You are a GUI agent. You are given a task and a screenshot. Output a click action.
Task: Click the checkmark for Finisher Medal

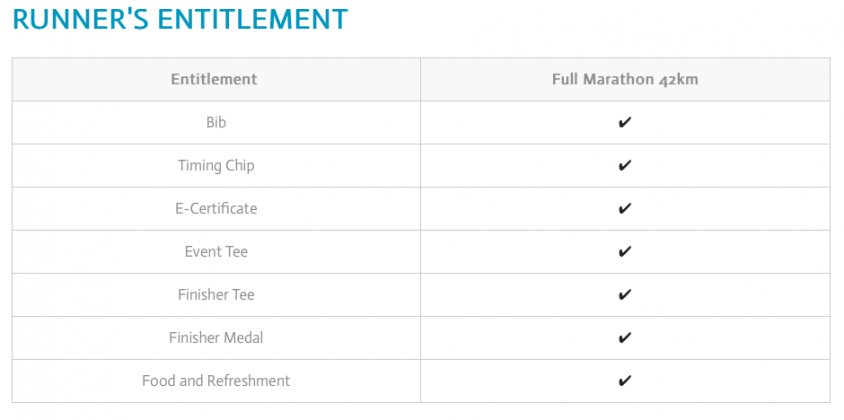coord(625,338)
